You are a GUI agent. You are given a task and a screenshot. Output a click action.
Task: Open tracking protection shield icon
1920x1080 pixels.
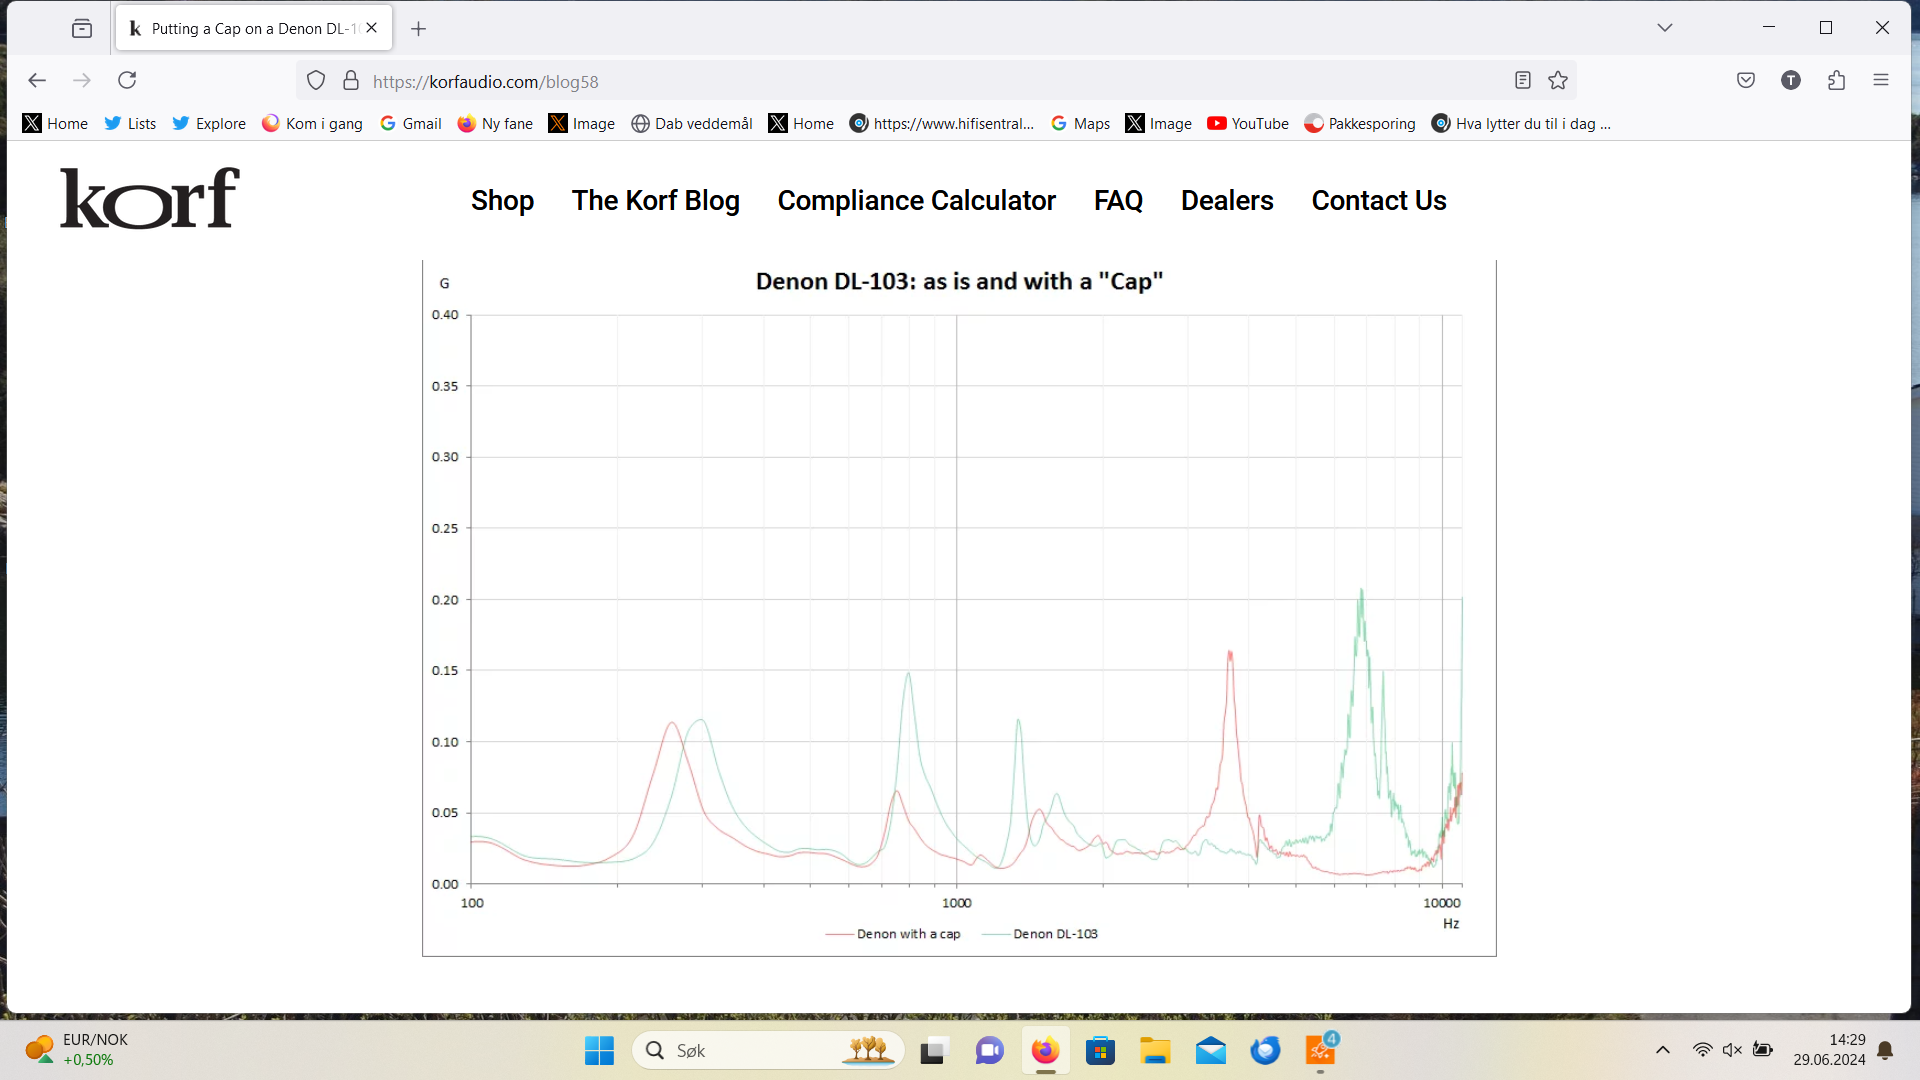click(316, 81)
